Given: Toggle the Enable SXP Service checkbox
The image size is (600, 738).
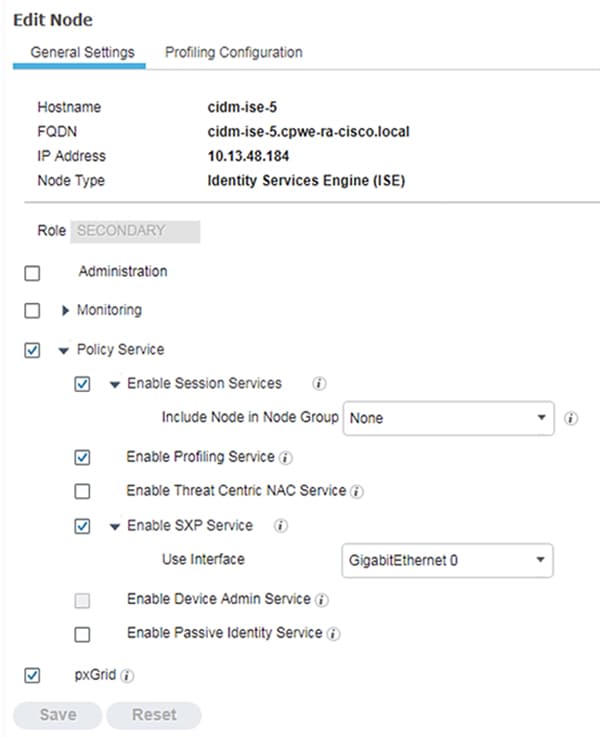Looking at the screenshot, I should 82,526.
